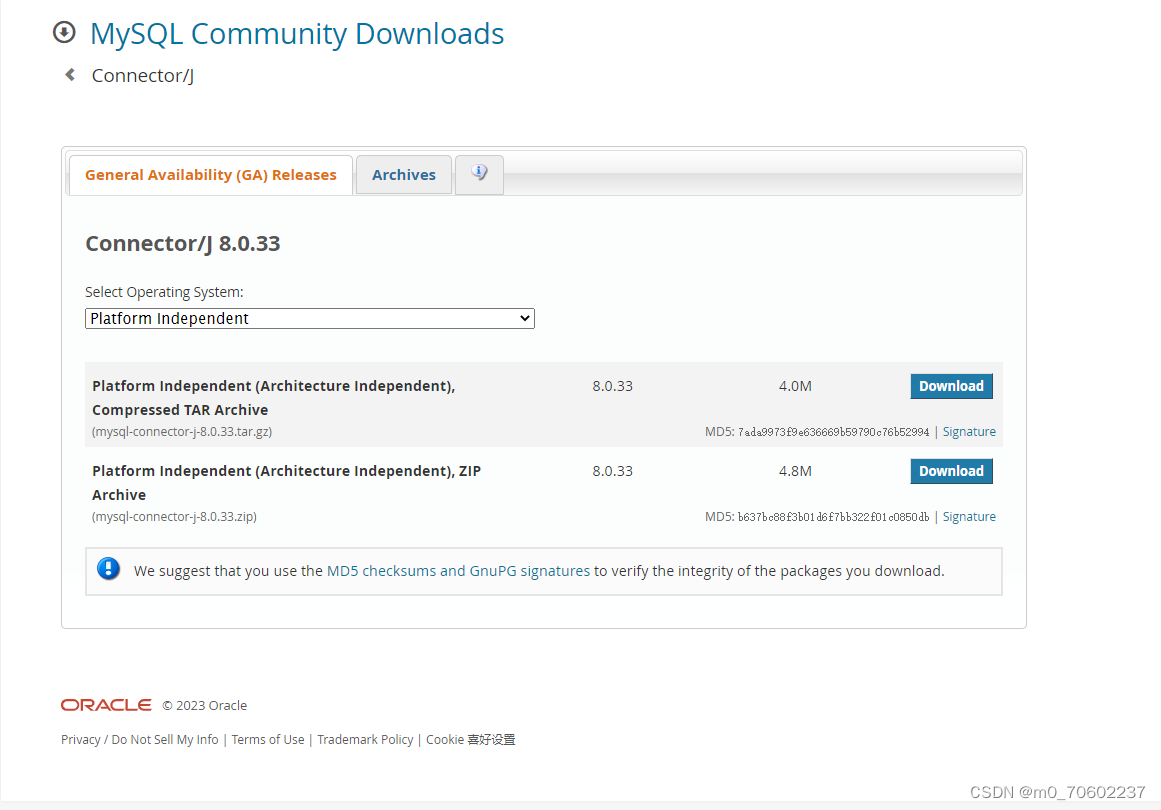Click the 4.8M file size value
This screenshot has height=810, width=1161.
pyautogui.click(x=795, y=471)
